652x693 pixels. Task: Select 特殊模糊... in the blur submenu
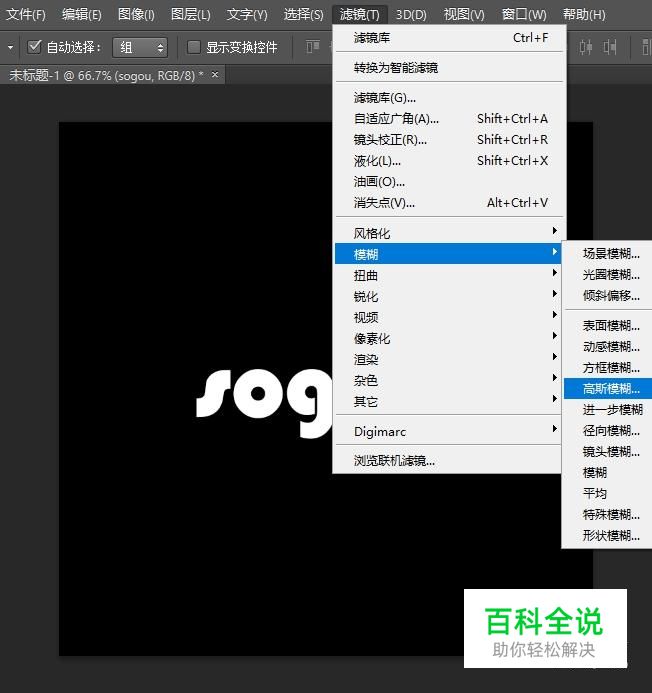[x=608, y=514]
